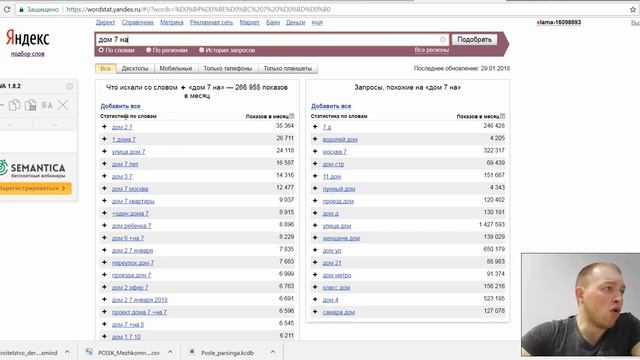
Task: Click plus icon beside «переулок дом 7»
Action: coord(104,262)
